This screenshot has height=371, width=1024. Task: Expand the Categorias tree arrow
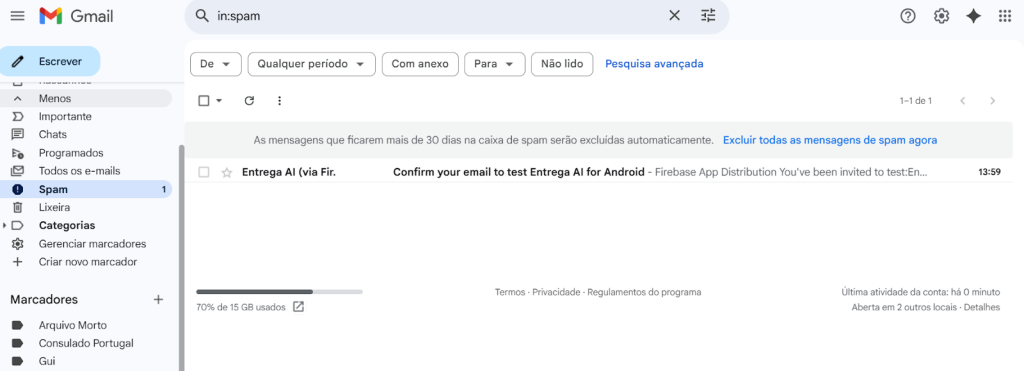tap(5, 225)
